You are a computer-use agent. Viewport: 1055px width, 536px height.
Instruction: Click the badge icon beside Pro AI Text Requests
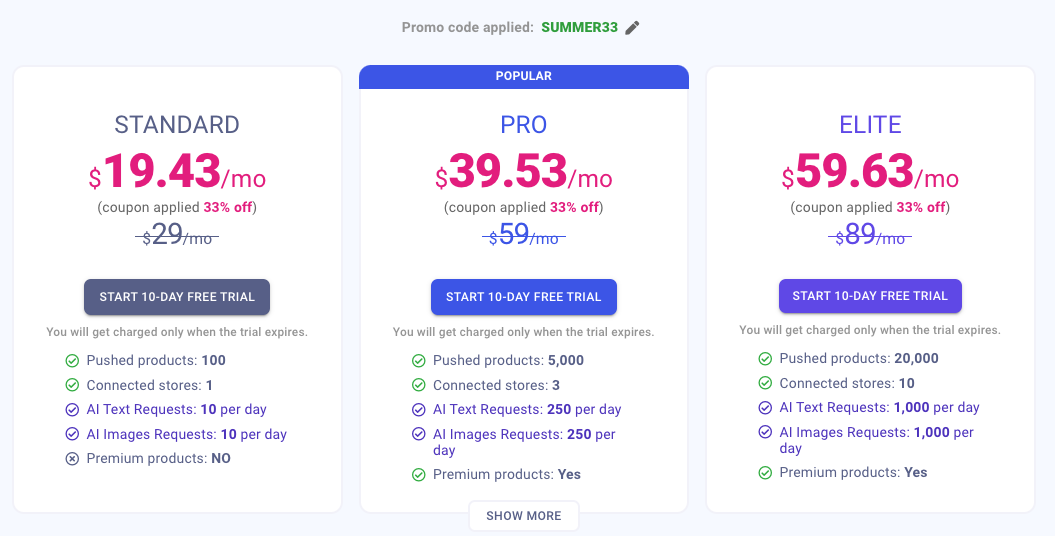click(418, 410)
